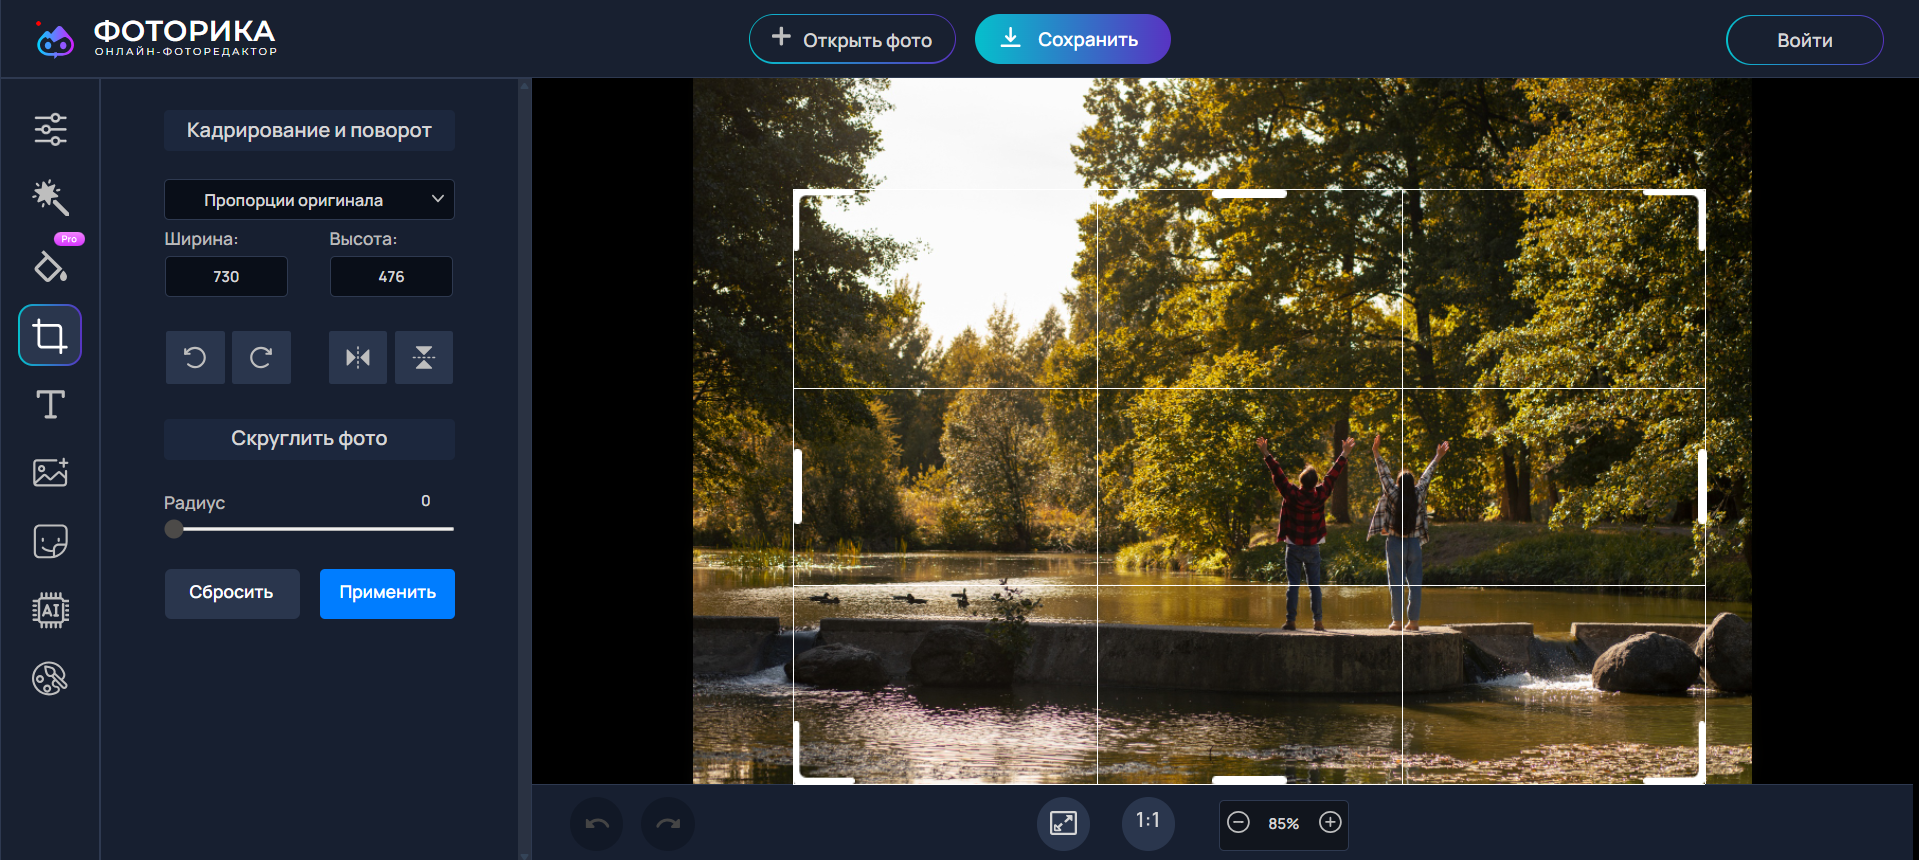Open the add image overlay tool
Viewport: 1919px width, 860px height.
point(50,472)
